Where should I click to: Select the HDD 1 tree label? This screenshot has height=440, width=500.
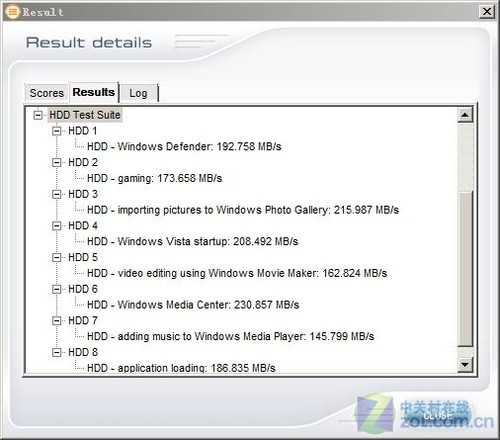coord(83,131)
